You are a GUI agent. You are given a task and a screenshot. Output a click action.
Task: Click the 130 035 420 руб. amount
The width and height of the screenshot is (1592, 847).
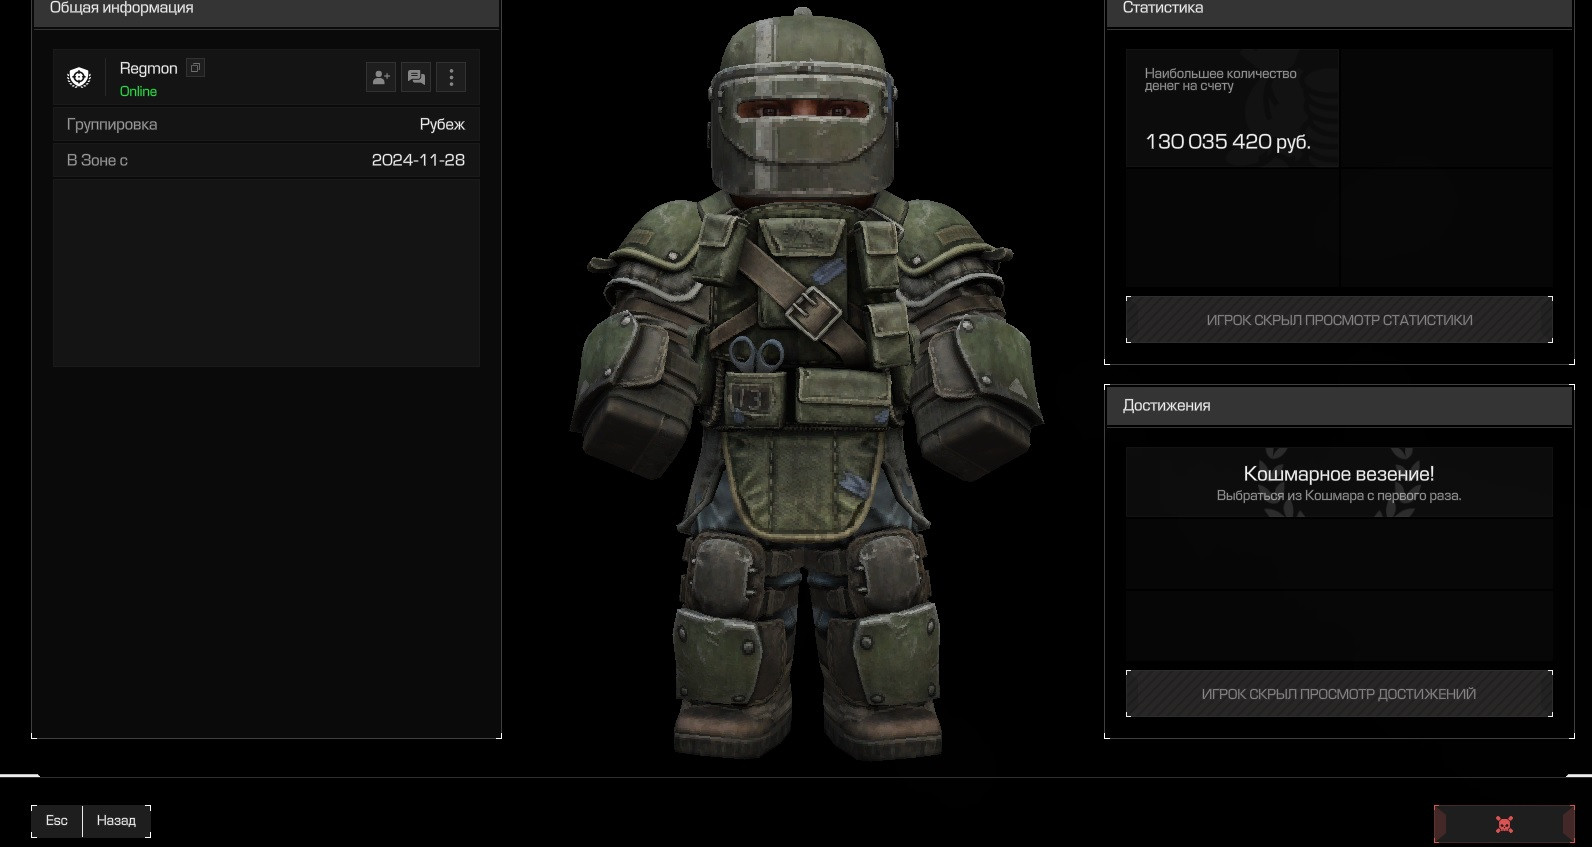click(x=1228, y=142)
